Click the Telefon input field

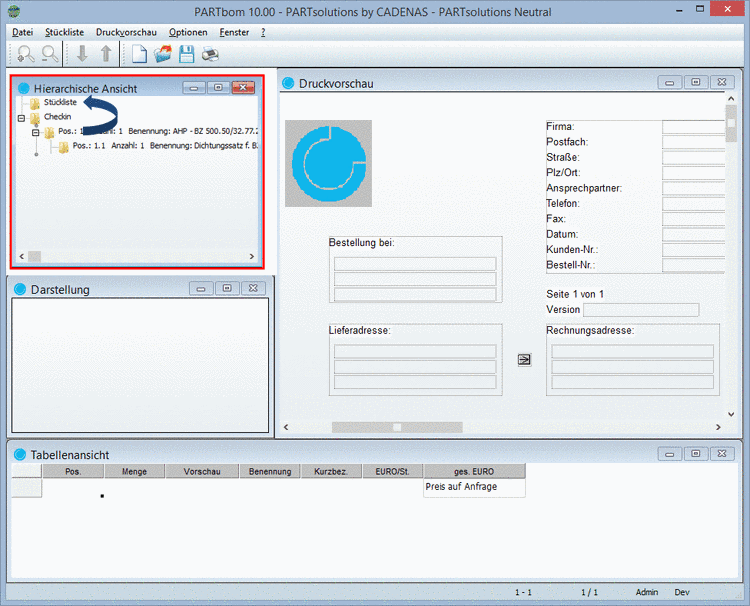pos(694,203)
